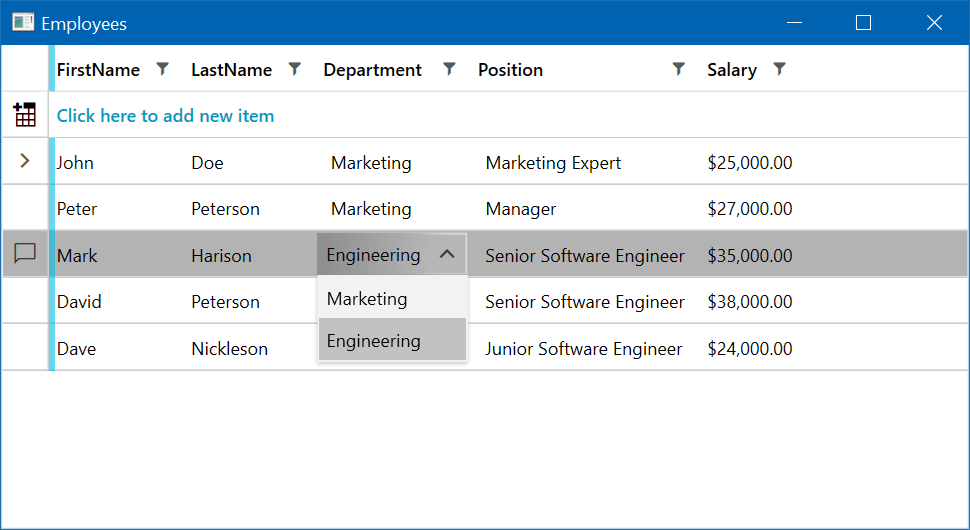Open the Department column filter
This screenshot has width=970, height=530.
click(x=450, y=69)
